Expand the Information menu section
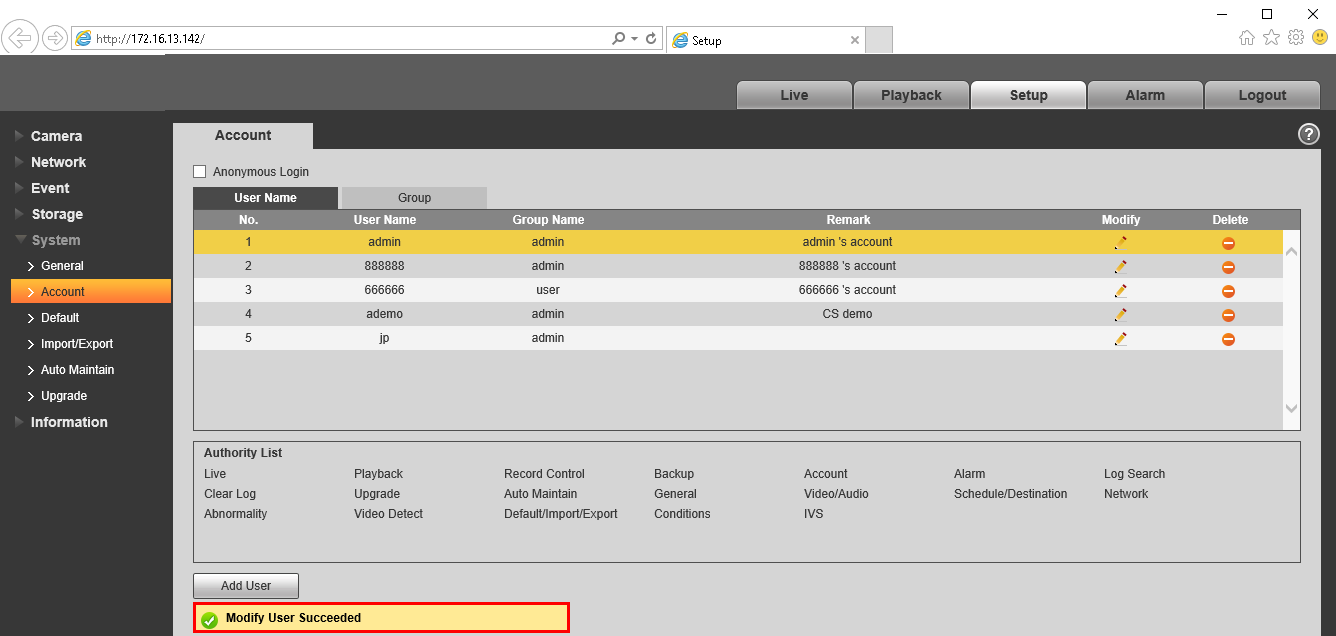Image resolution: width=1336 pixels, height=636 pixels. pyautogui.click(x=68, y=422)
